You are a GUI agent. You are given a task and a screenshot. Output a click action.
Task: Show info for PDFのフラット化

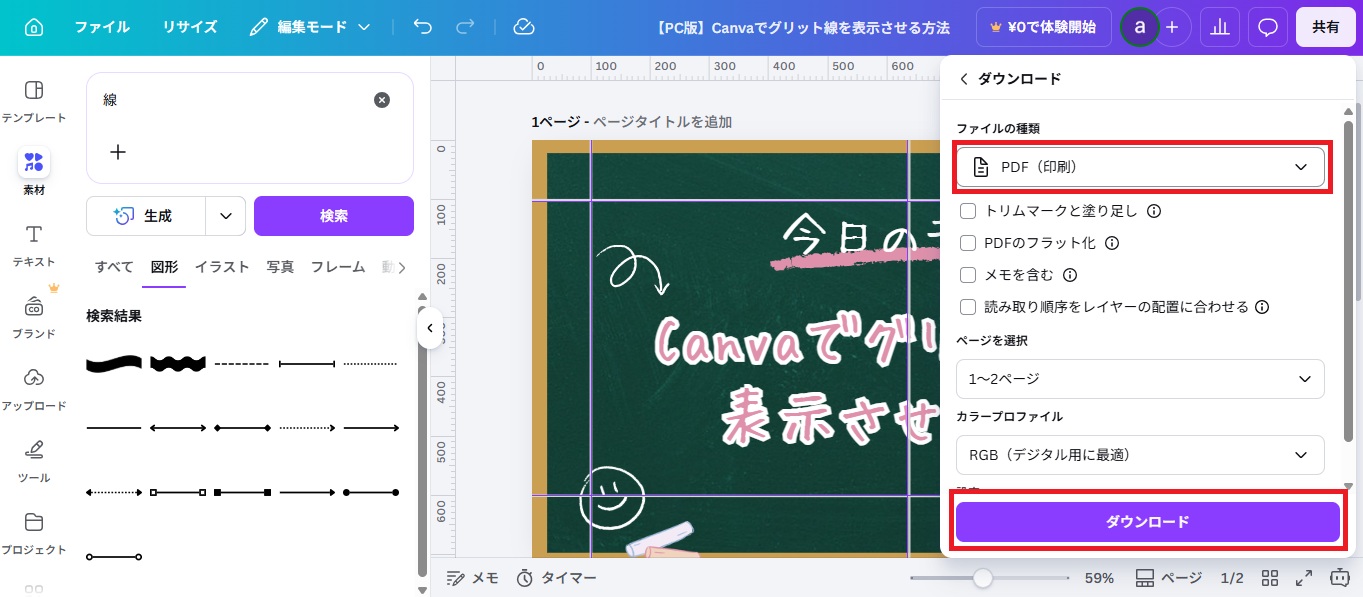(x=1112, y=243)
